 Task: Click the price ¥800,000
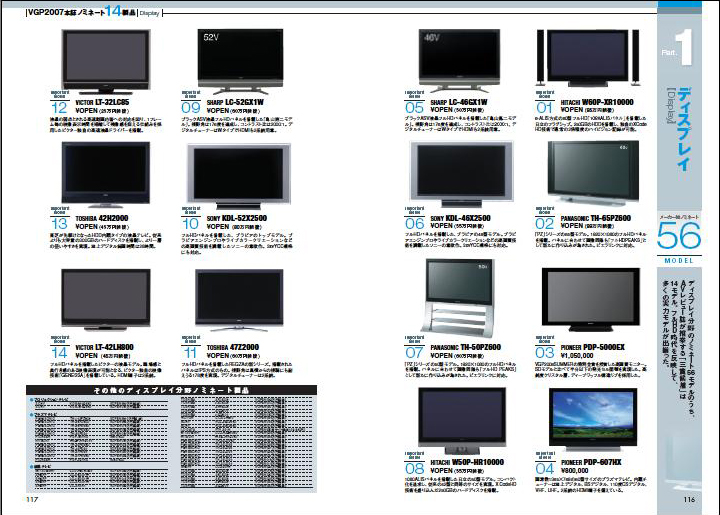pos(574,470)
